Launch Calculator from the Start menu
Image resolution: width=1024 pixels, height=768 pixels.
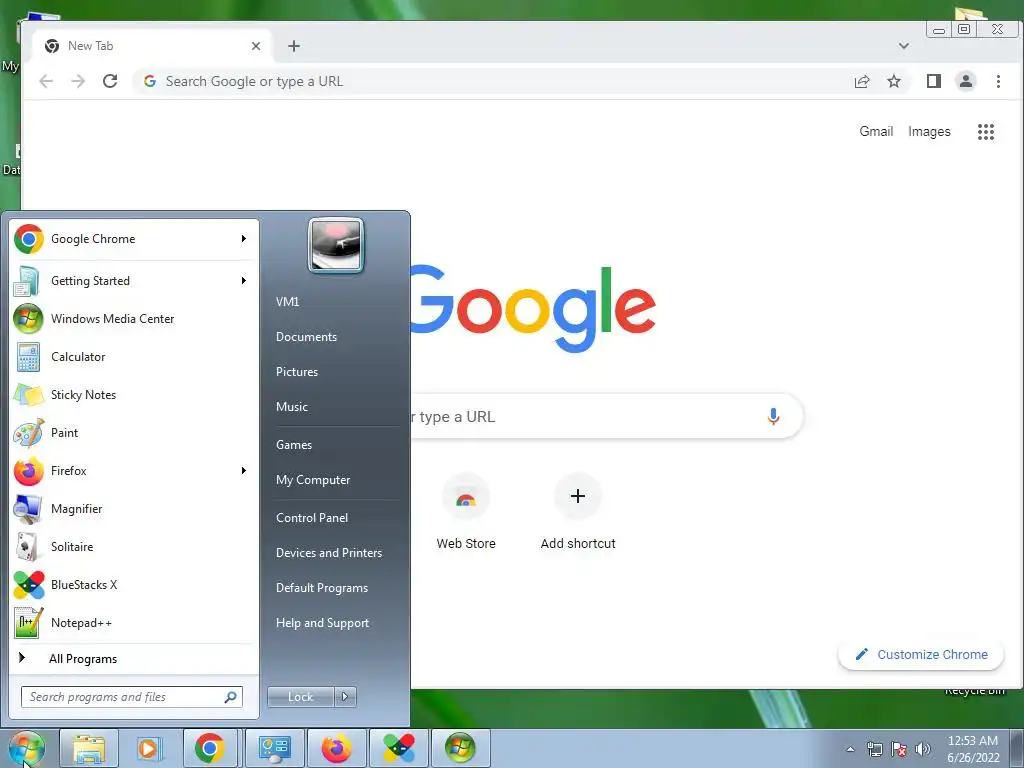tap(134, 357)
